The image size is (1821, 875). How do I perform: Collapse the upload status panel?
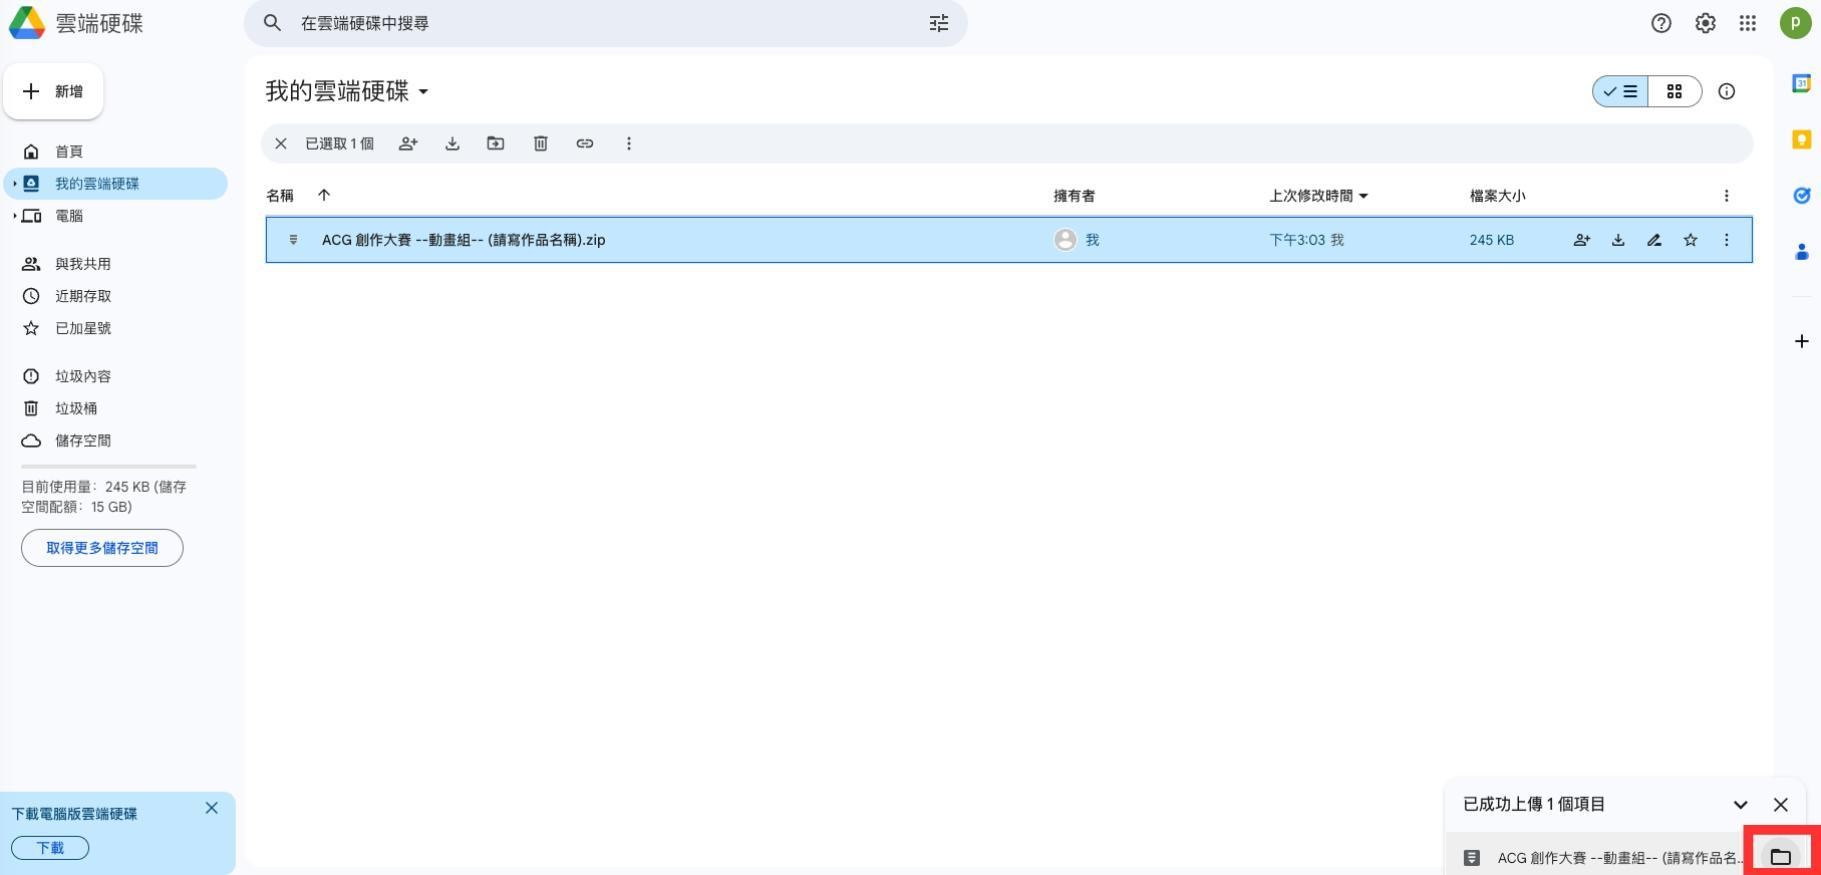[x=1740, y=804]
